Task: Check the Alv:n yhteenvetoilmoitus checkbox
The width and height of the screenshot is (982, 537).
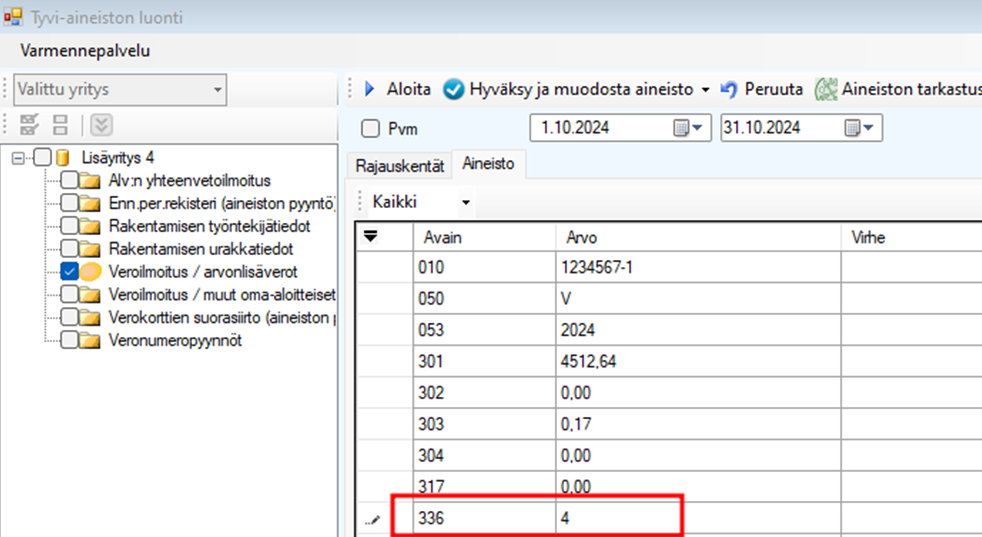Action: (x=69, y=181)
